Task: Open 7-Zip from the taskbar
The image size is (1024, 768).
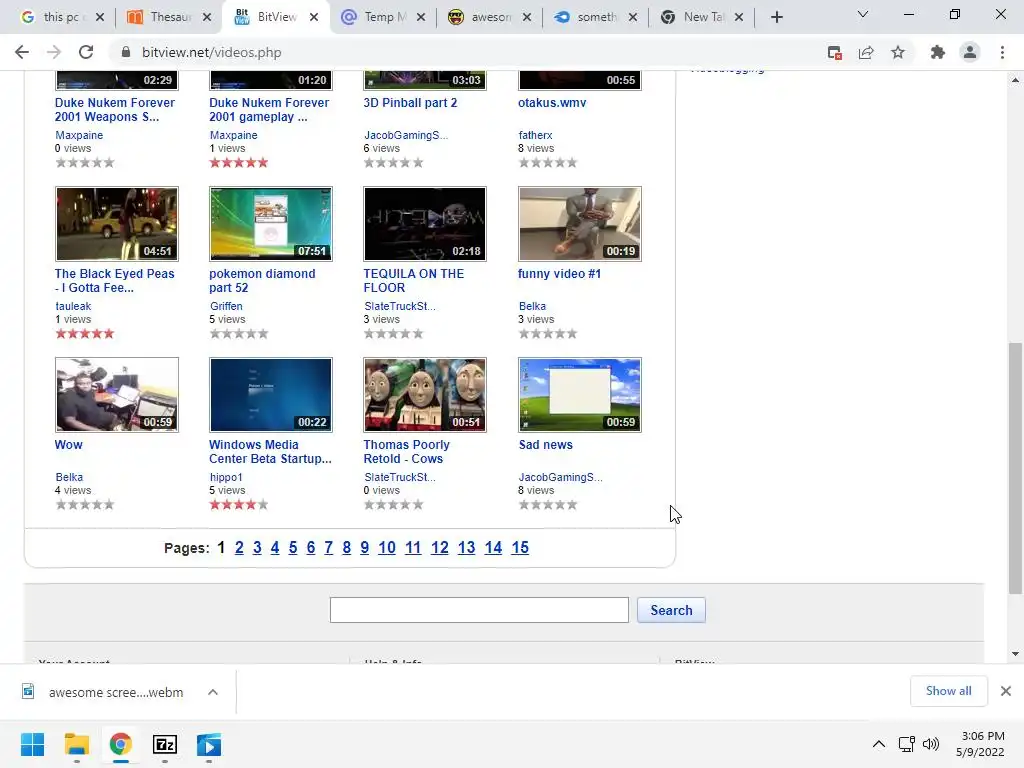Action: [x=165, y=744]
